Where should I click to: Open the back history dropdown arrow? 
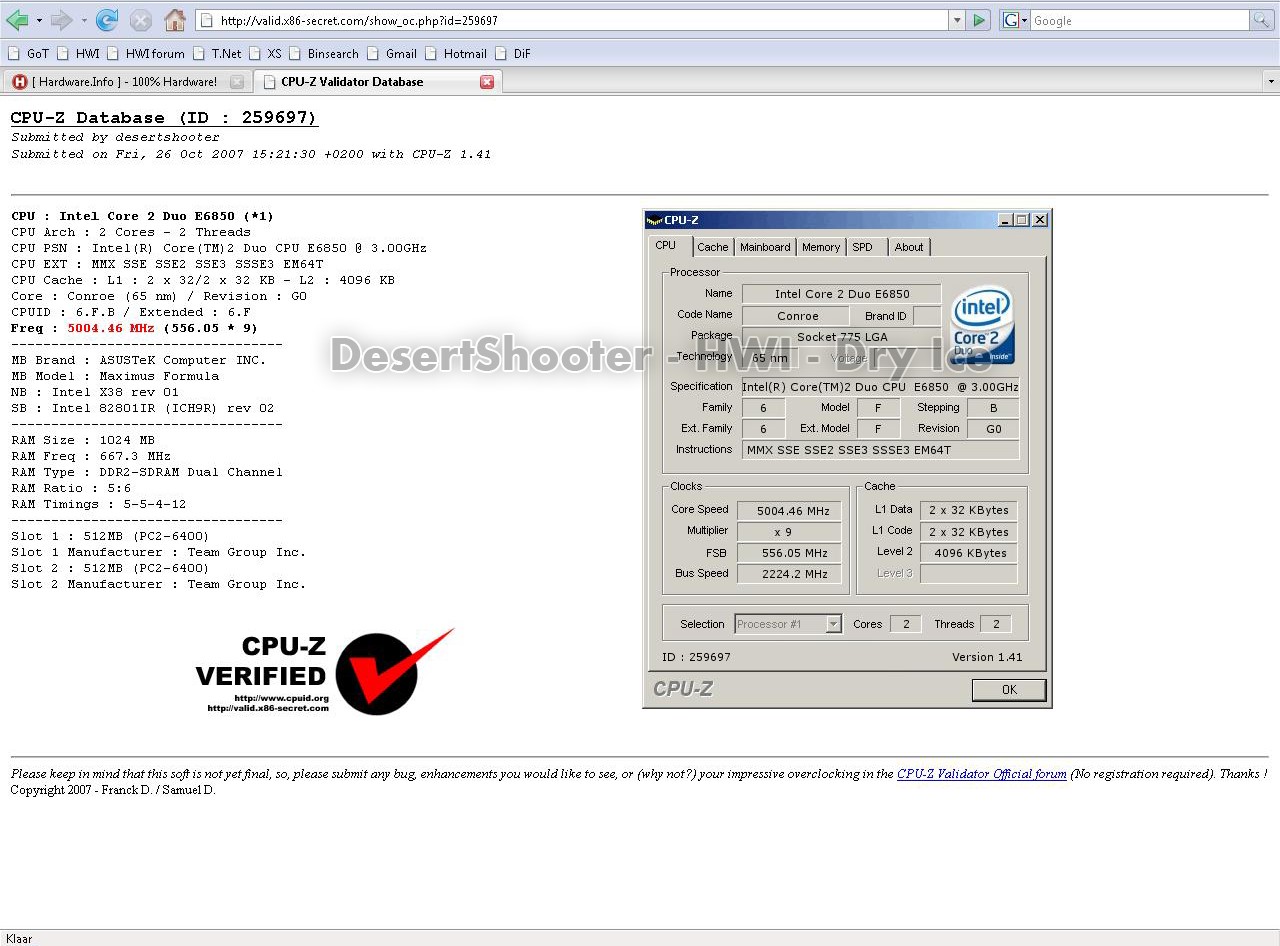point(39,20)
